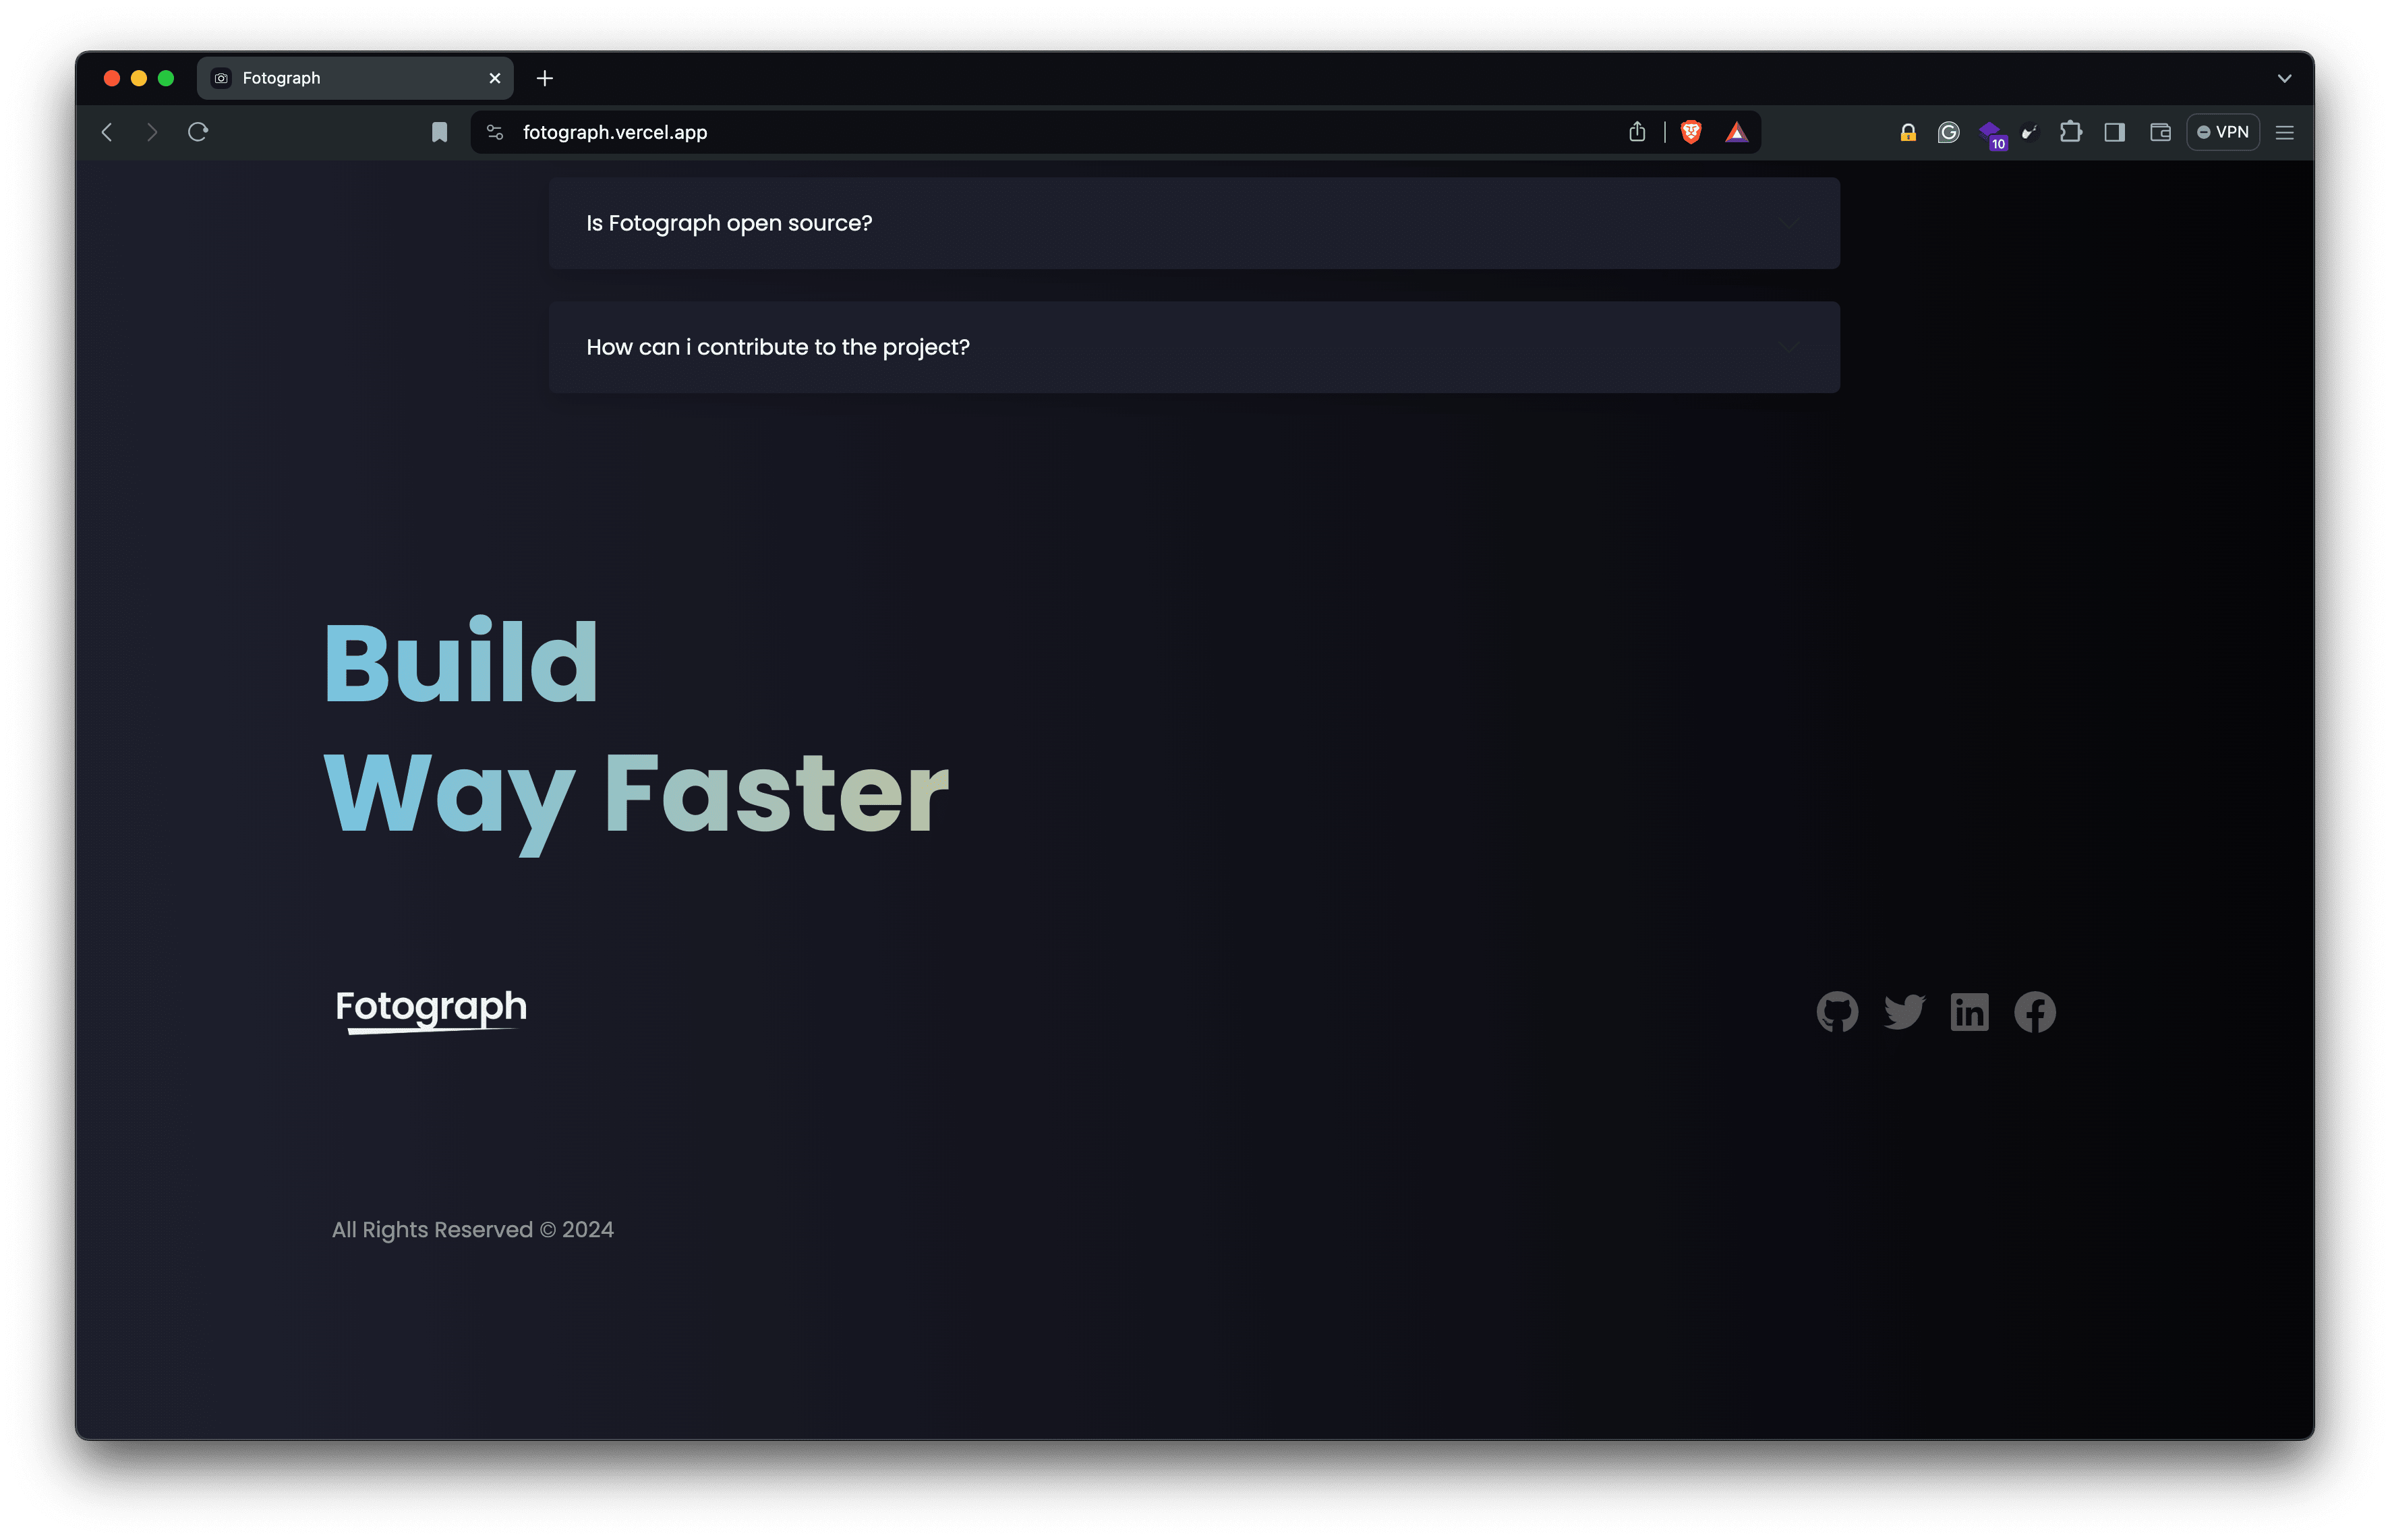Open the browser hamburger main menu
This screenshot has width=2390, height=1540.
(2285, 132)
